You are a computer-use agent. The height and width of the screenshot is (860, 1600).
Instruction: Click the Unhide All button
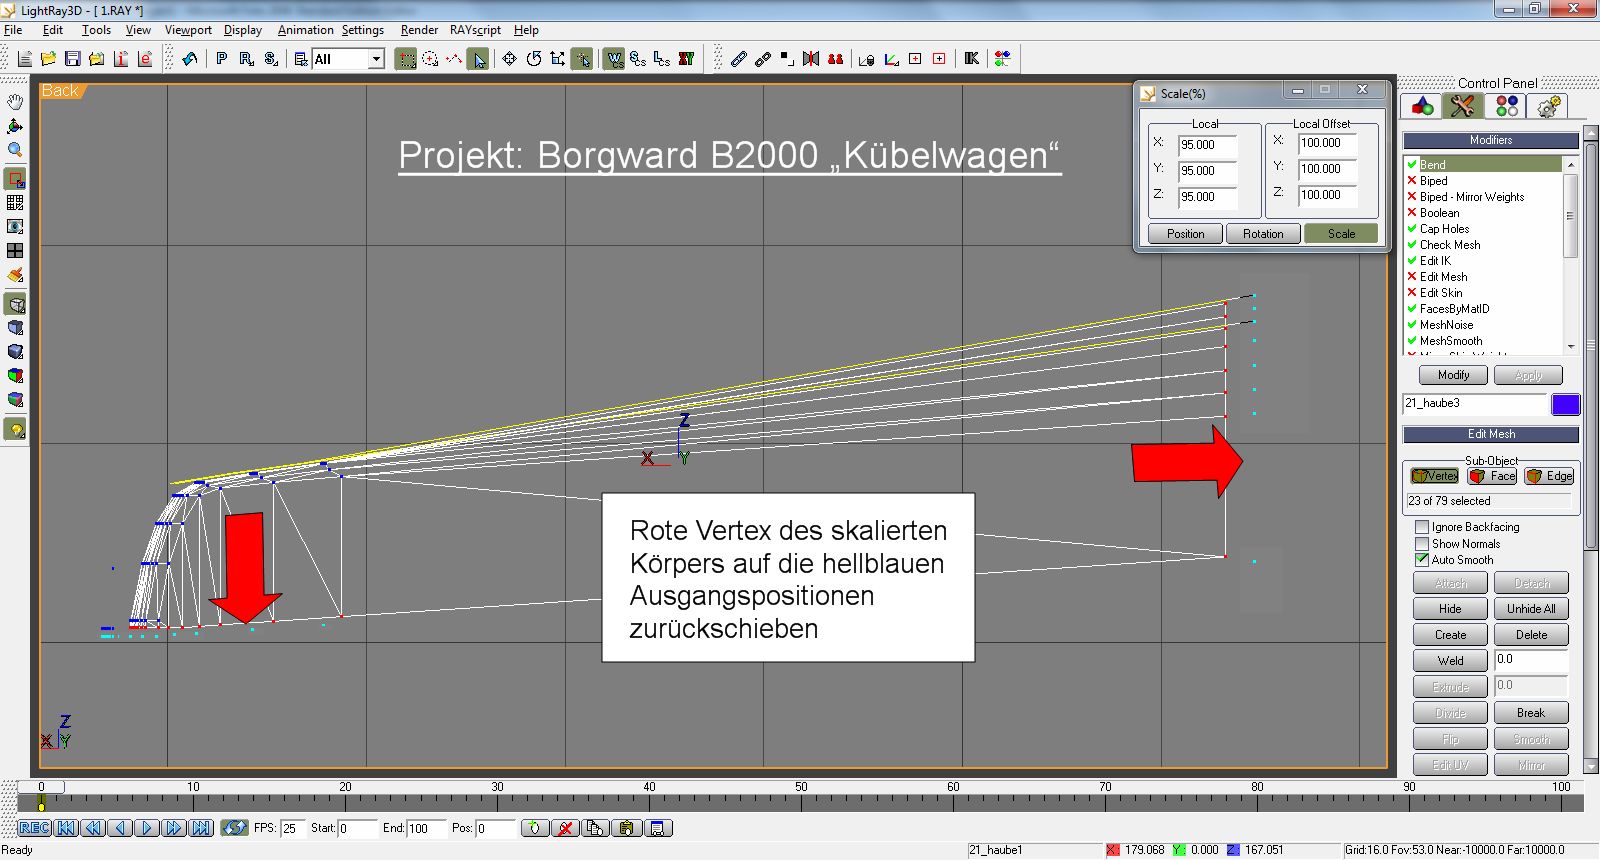tap(1531, 609)
